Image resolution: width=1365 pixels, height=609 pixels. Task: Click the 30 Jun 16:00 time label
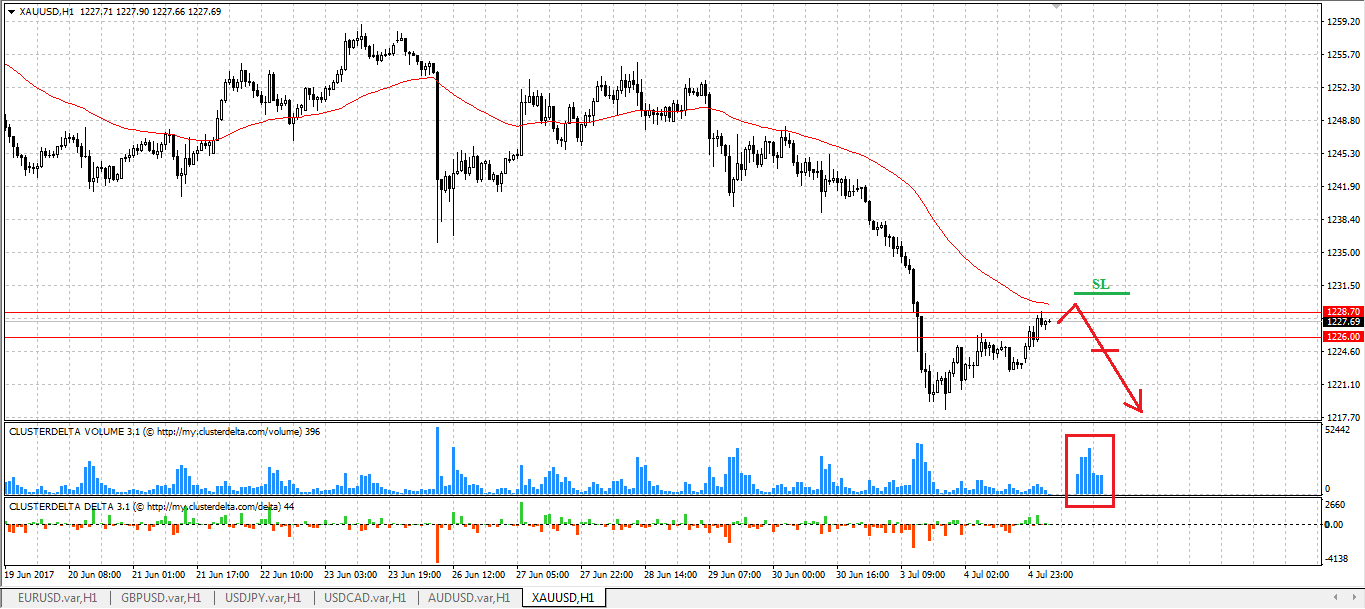tap(865, 576)
